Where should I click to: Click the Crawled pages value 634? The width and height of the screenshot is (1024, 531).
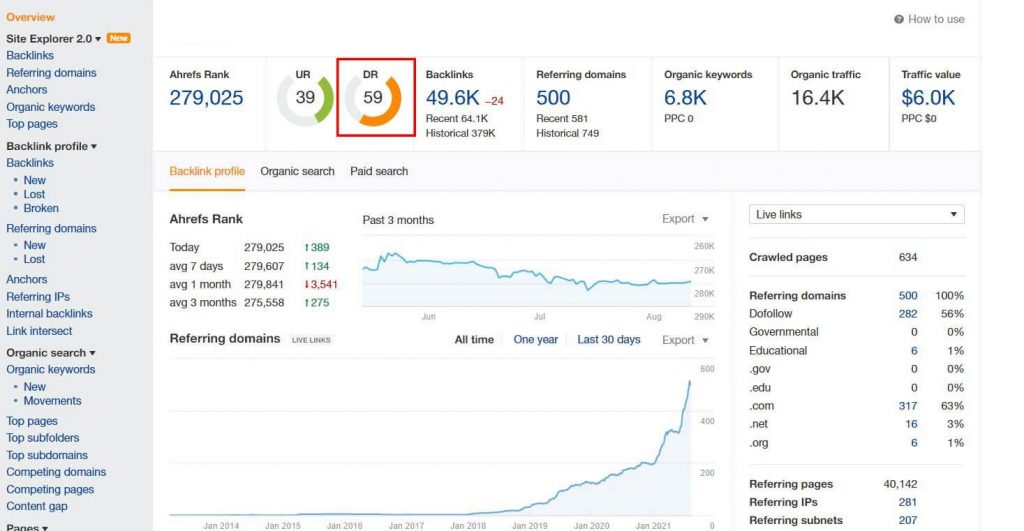(x=908, y=257)
